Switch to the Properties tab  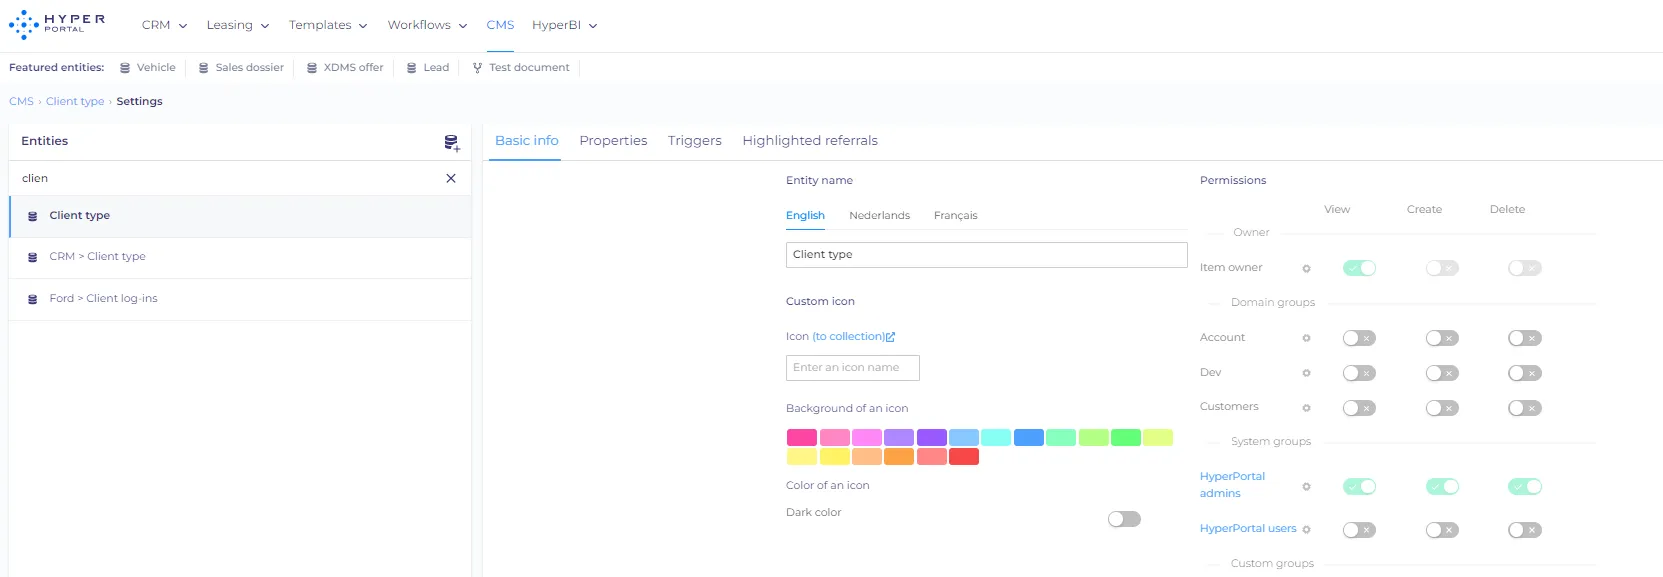[613, 141]
